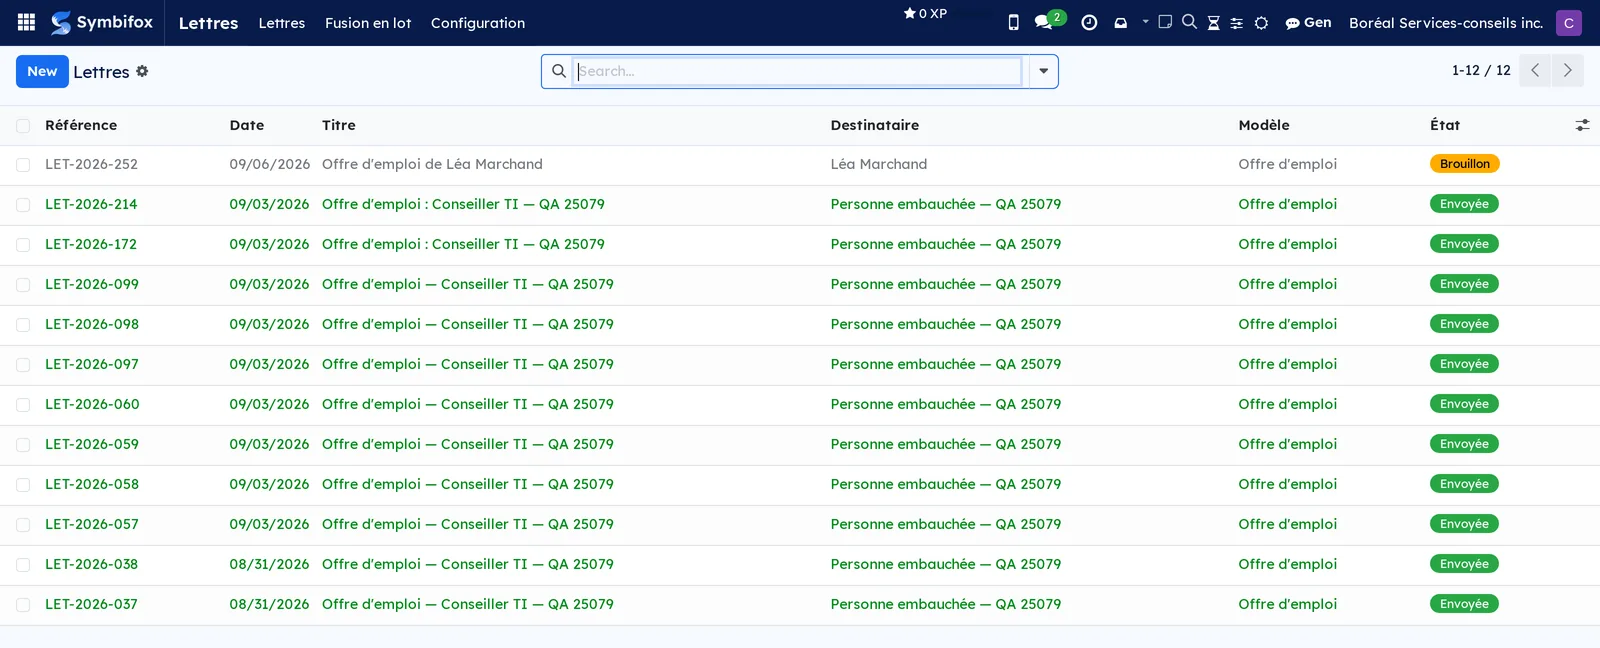The width and height of the screenshot is (1600, 648).
Task: Open the main apps grid menu
Action: coord(26,22)
